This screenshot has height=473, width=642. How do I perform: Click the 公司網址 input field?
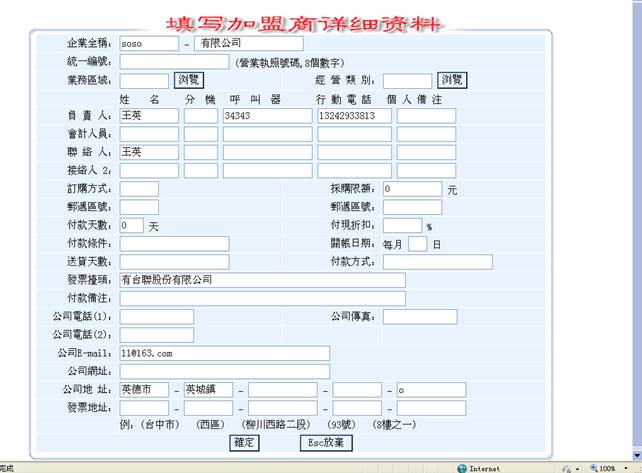point(224,372)
